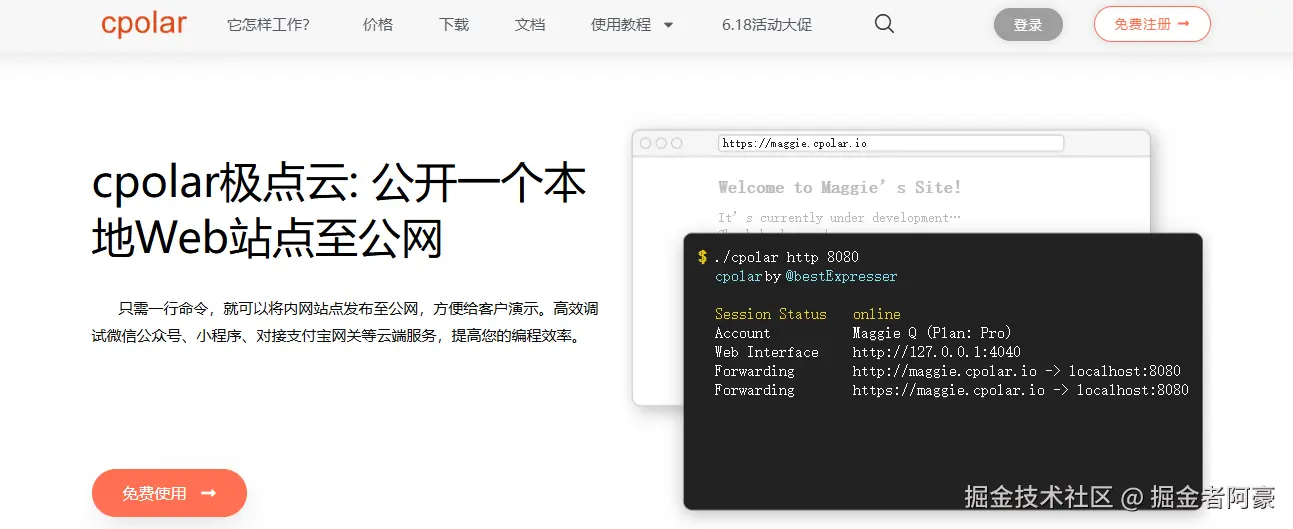Open the 文档 documentation link
This screenshot has height=529, width=1293.
pyautogui.click(x=530, y=25)
